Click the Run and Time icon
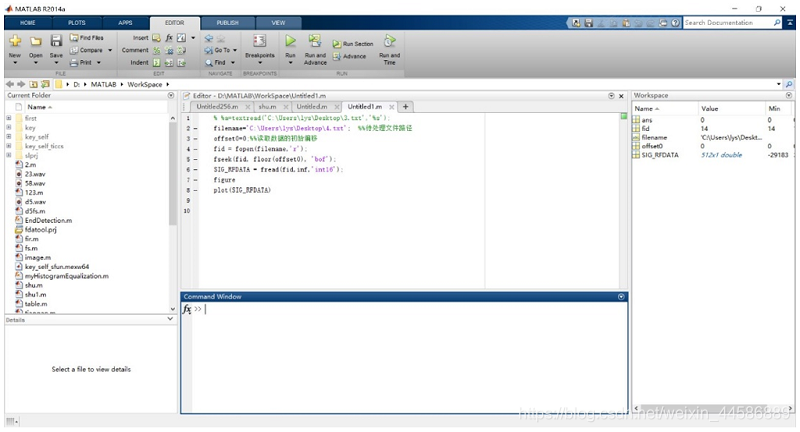The image size is (800, 432). (390, 41)
